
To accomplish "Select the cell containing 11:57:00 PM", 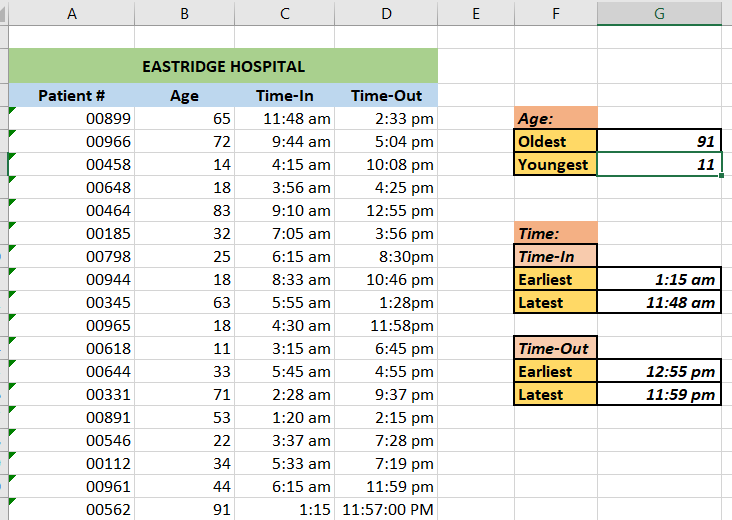I will 388,509.
